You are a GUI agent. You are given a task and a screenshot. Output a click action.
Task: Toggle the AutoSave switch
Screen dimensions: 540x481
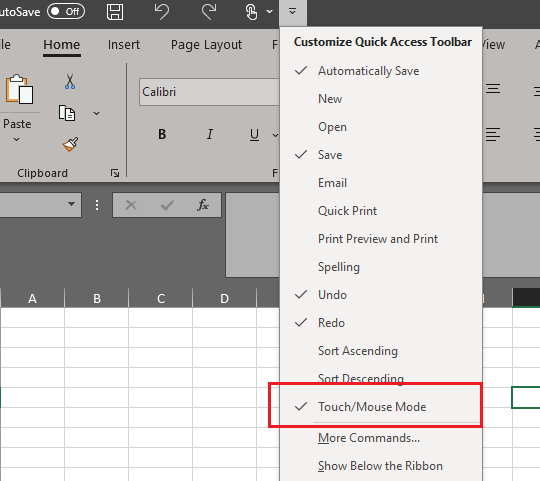coord(66,12)
